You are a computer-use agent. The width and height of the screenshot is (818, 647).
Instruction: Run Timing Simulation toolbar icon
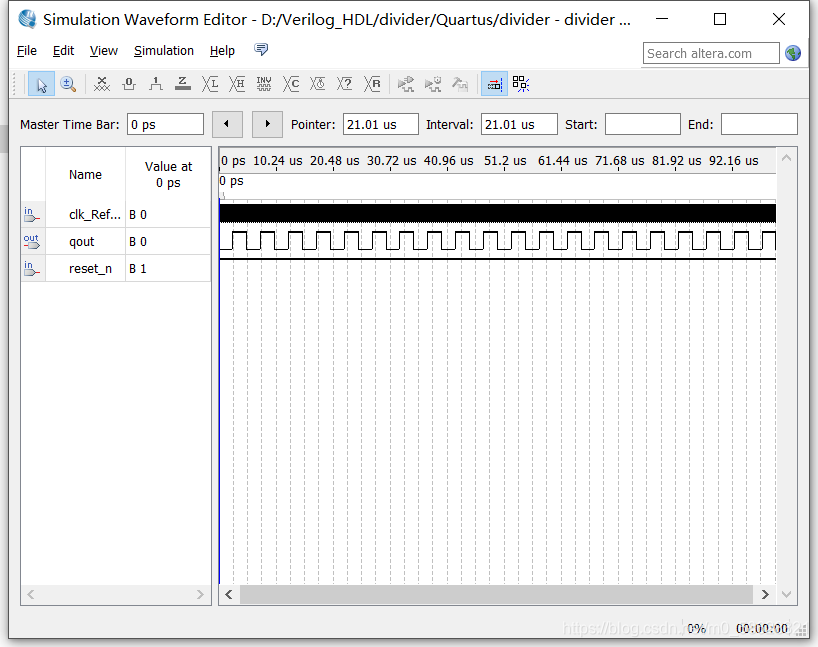click(x=432, y=84)
